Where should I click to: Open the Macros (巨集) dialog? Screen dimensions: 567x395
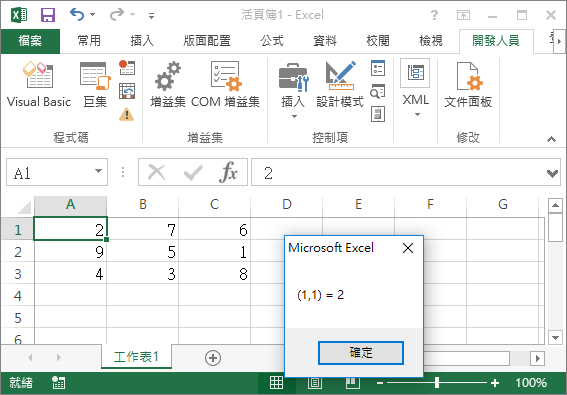(95, 84)
